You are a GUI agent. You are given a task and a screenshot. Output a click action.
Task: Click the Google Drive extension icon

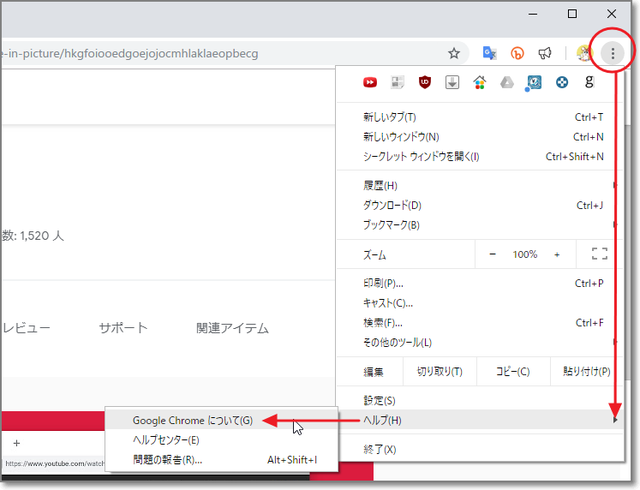point(507,83)
